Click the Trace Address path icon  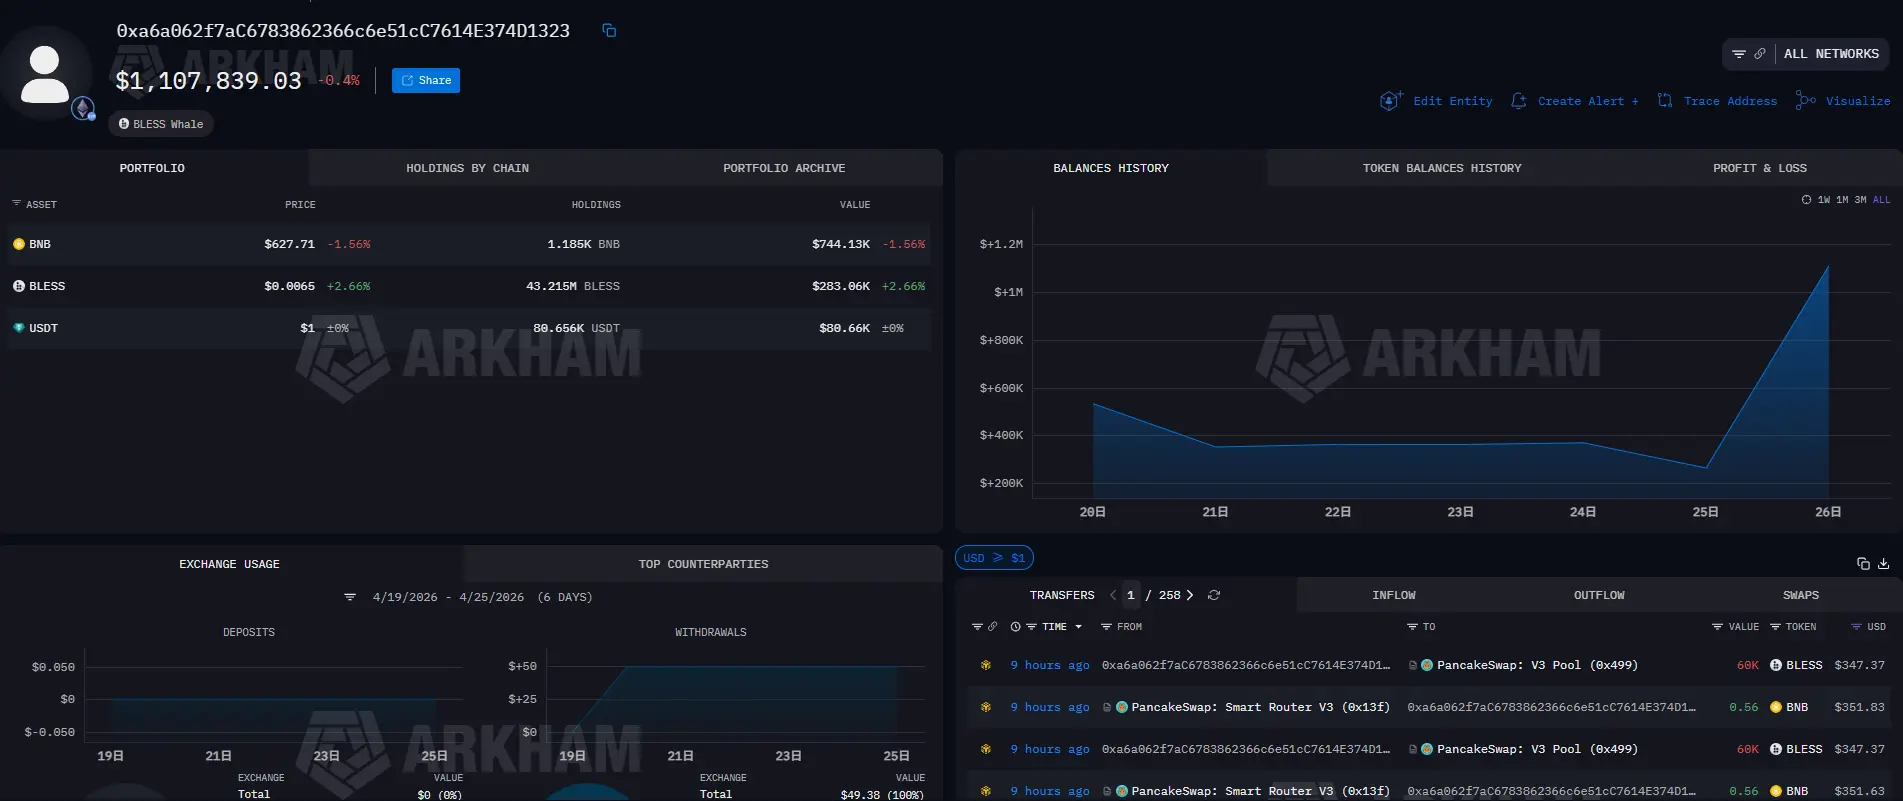click(1665, 101)
